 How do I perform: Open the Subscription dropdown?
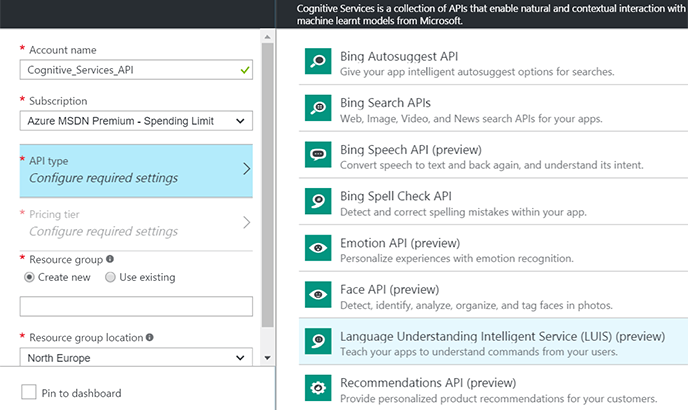136,121
